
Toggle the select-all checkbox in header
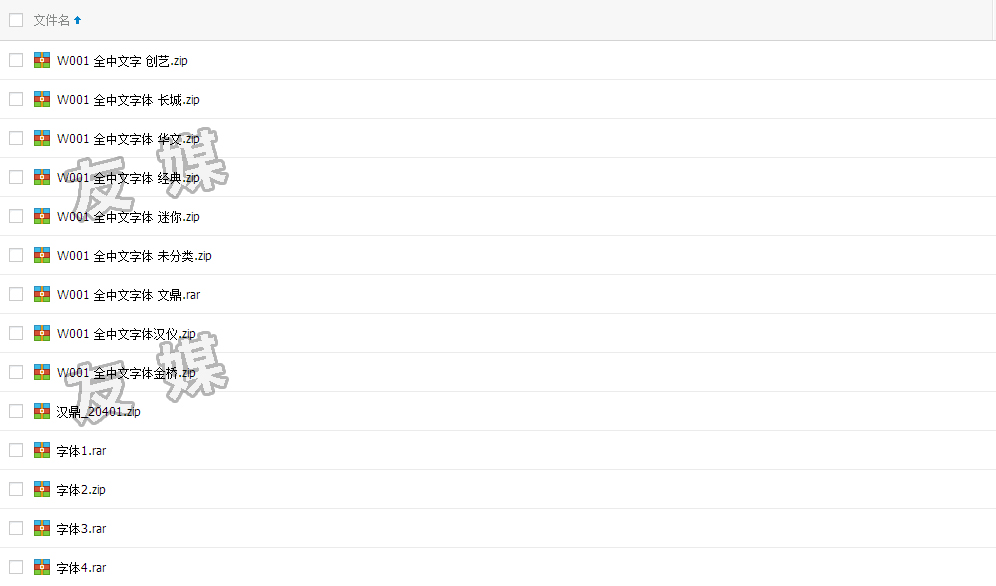coord(16,20)
